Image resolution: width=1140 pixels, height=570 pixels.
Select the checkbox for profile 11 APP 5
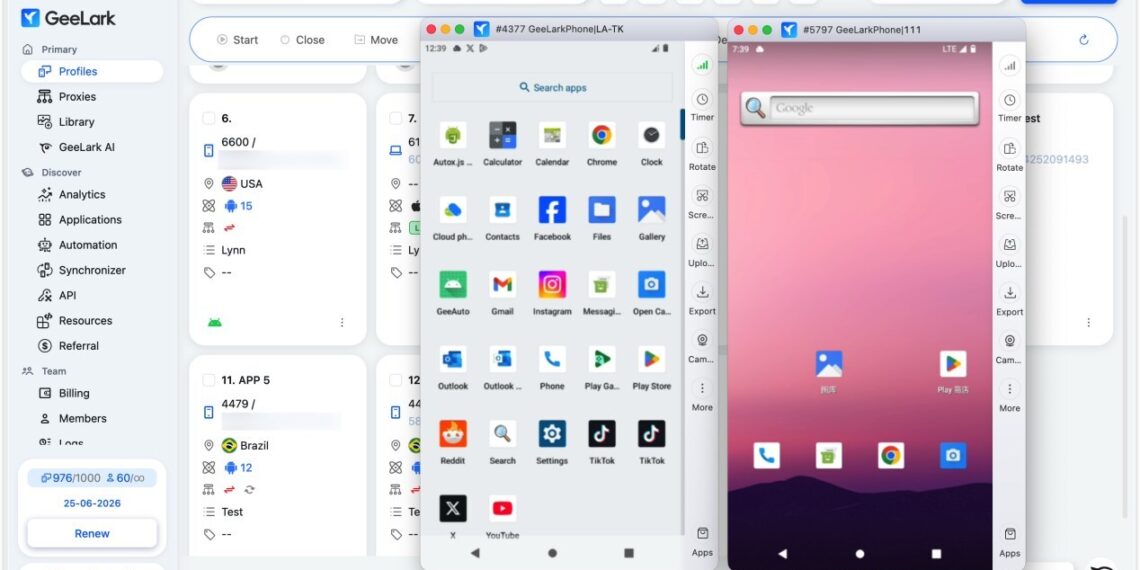coord(208,380)
